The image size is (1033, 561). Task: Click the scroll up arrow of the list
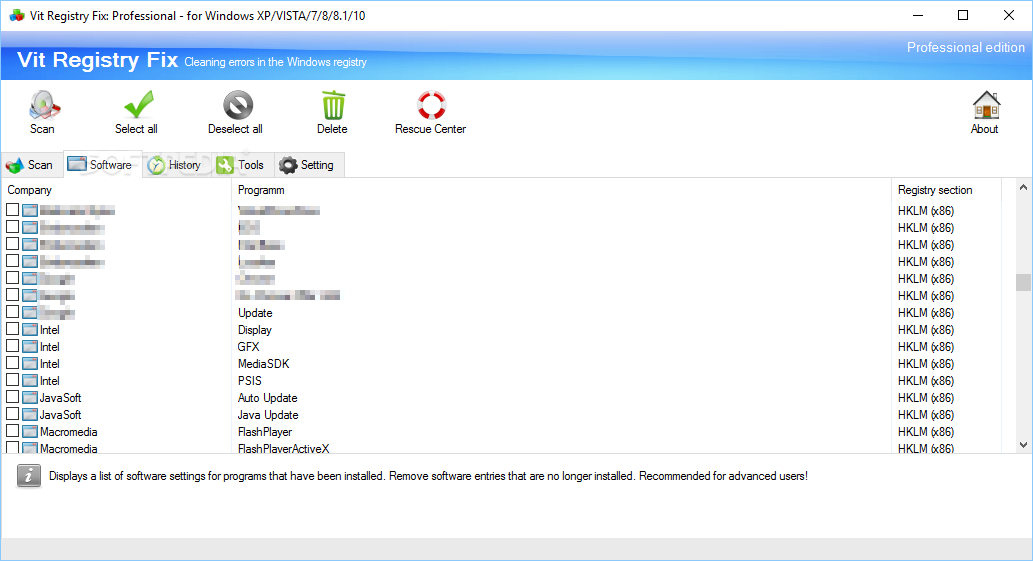click(x=1023, y=188)
